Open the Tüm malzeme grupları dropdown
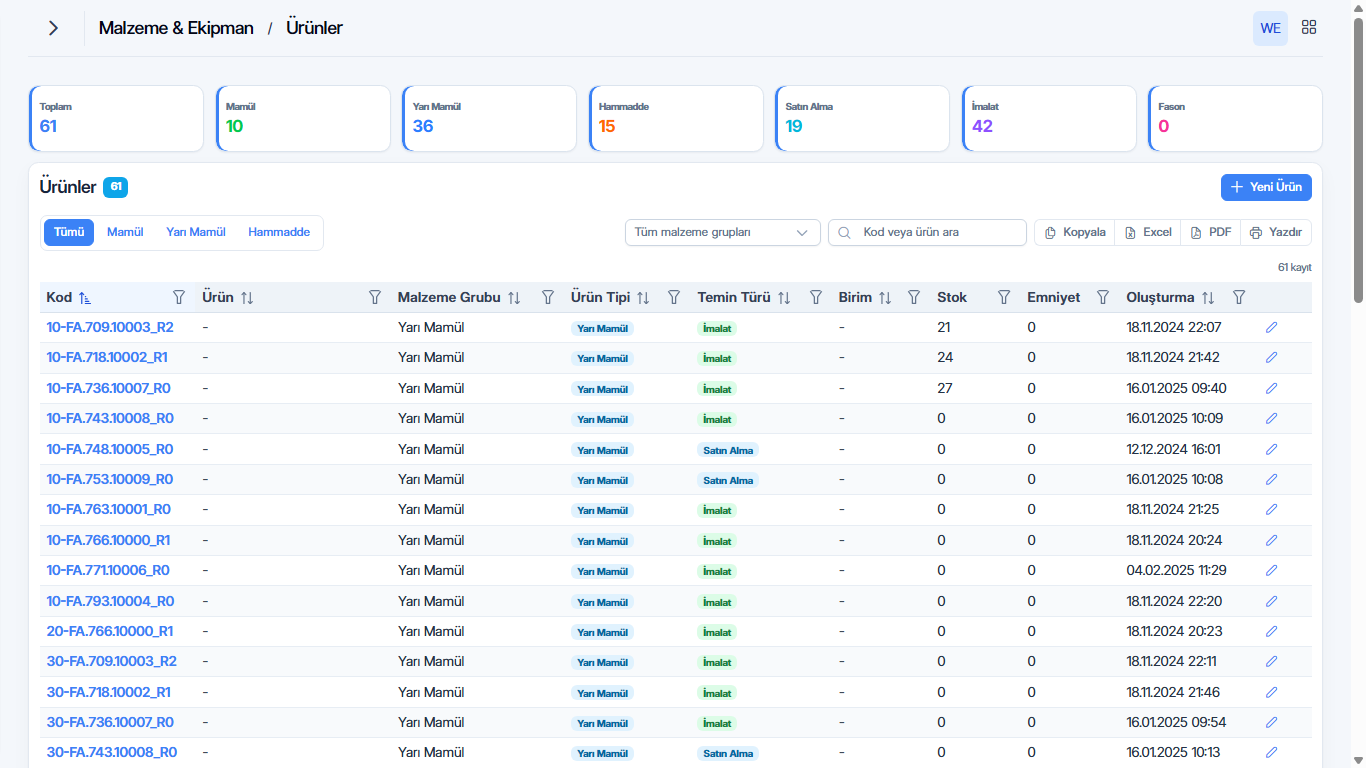Viewport: 1366px width, 768px height. coord(722,232)
